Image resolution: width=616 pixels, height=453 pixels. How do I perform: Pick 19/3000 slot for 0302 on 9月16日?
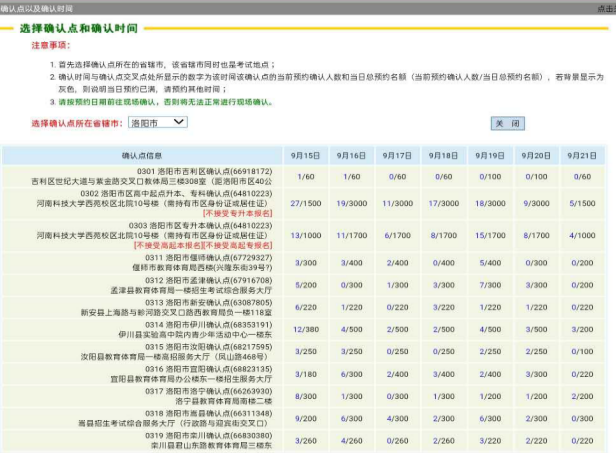[x=352, y=203]
